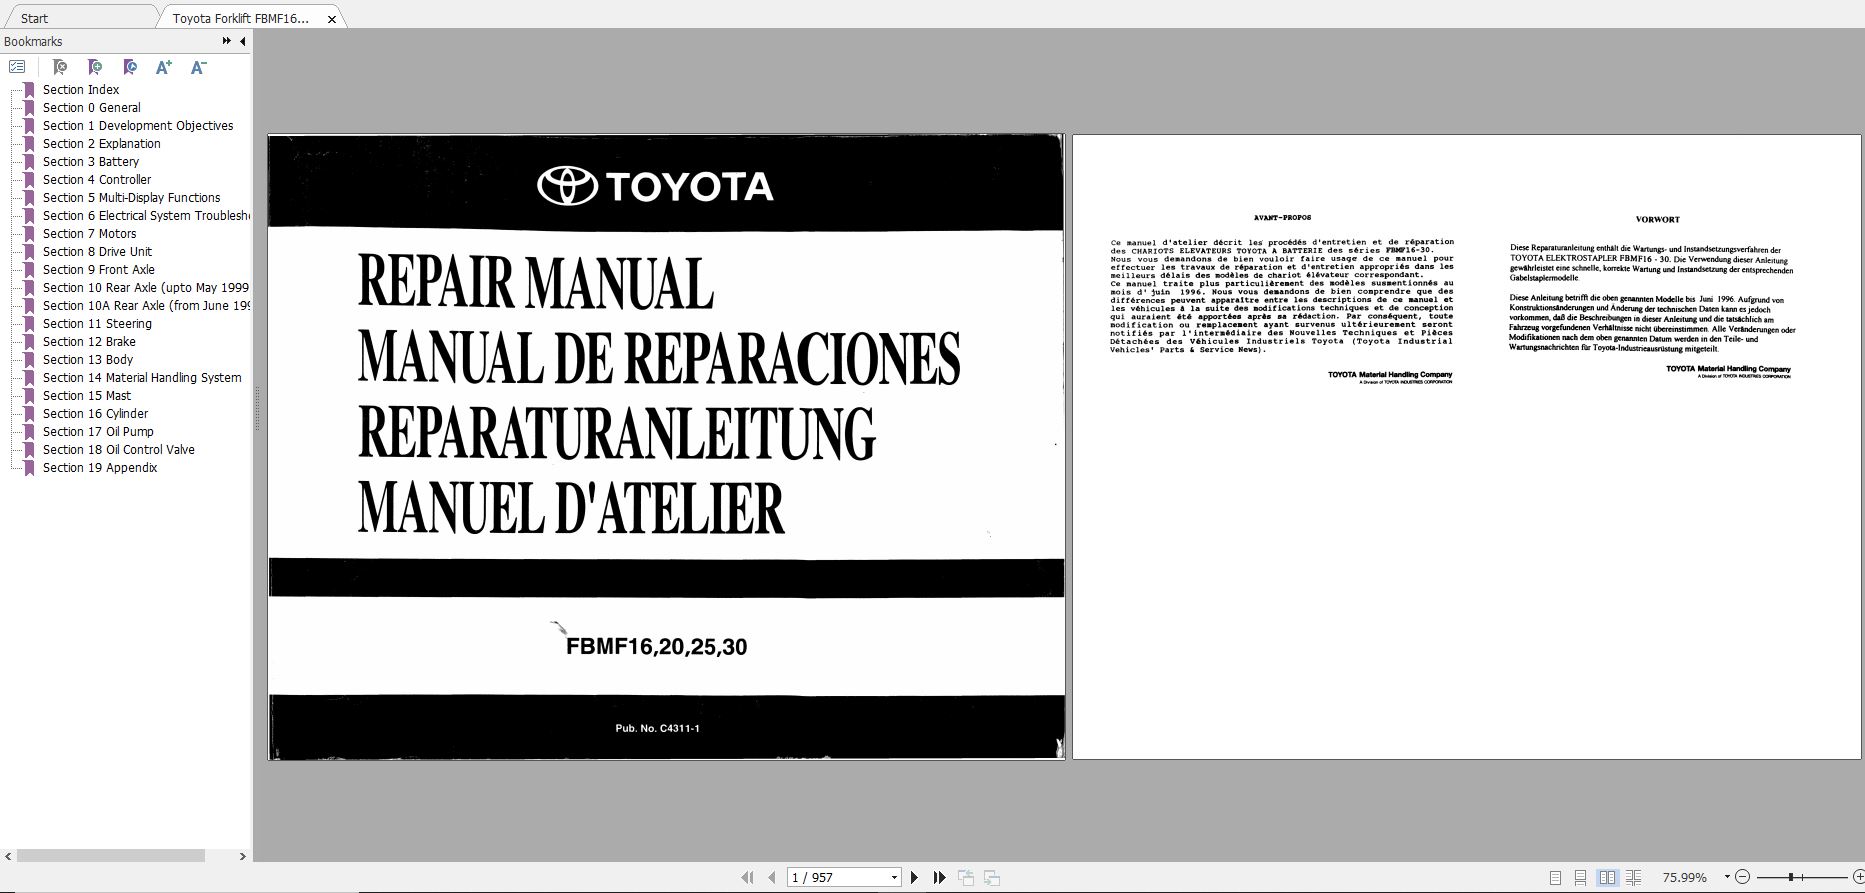Viewport: 1865px width, 893px height.
Task: Go to Section 1 Development Objectives
Action: pyautogui.click(x=138, y=126)
